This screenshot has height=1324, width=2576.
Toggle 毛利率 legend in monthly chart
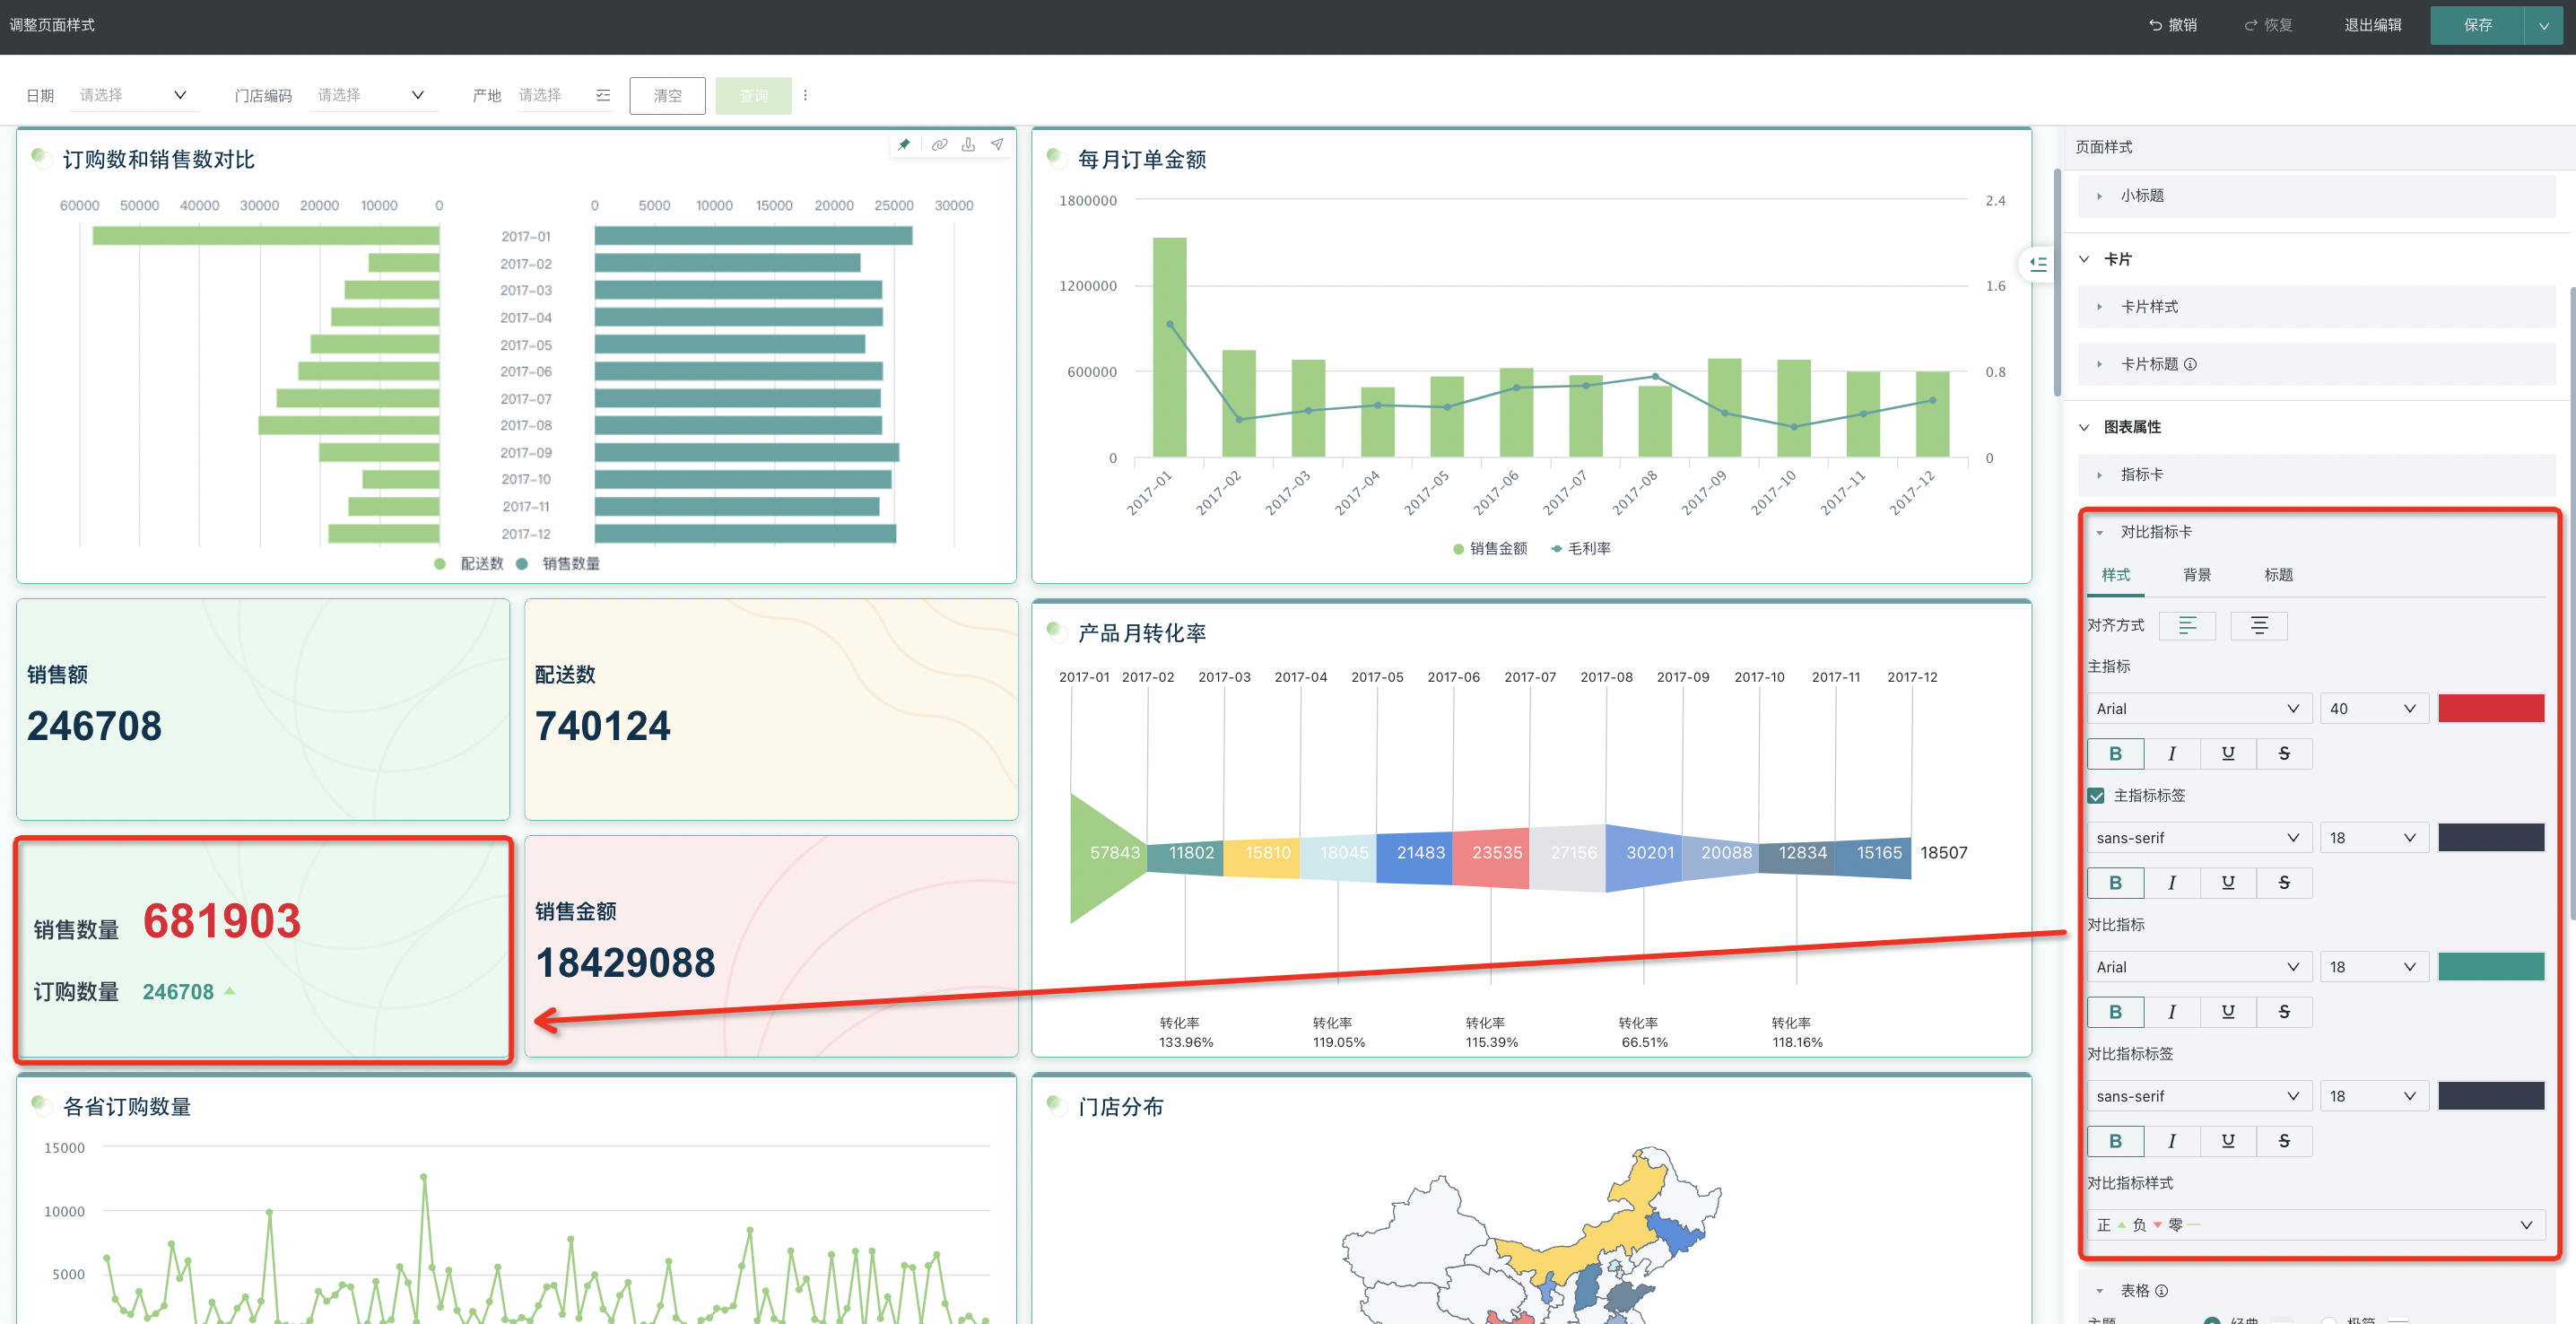tap(1580, 549)
